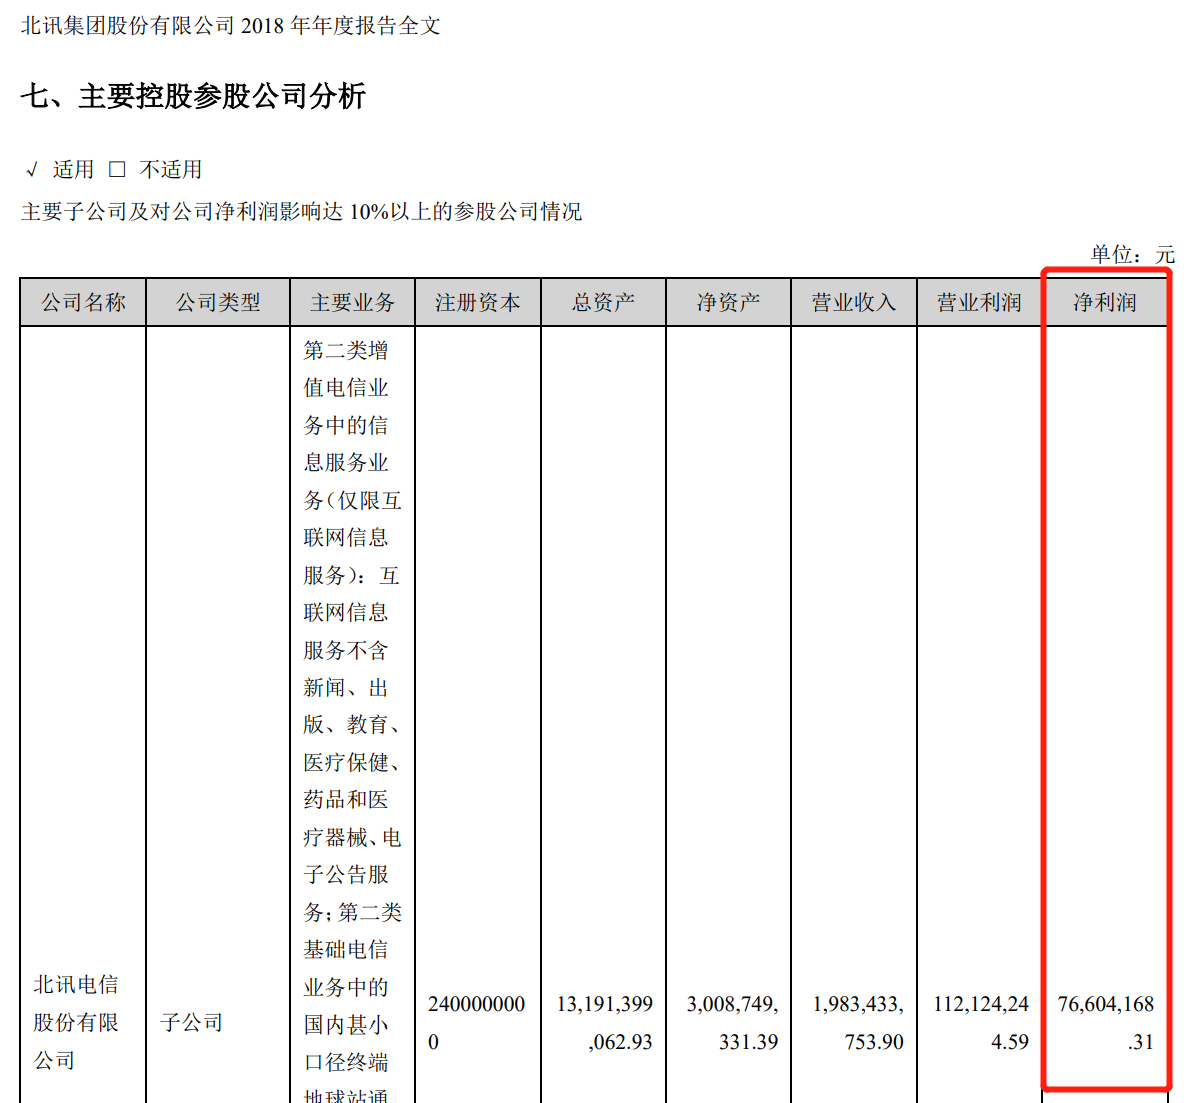The height and width of the screenshot is (1103, 1188).
Task: Click the operating profit value 112,124,244.59
Action: [x=981, y=1023]
